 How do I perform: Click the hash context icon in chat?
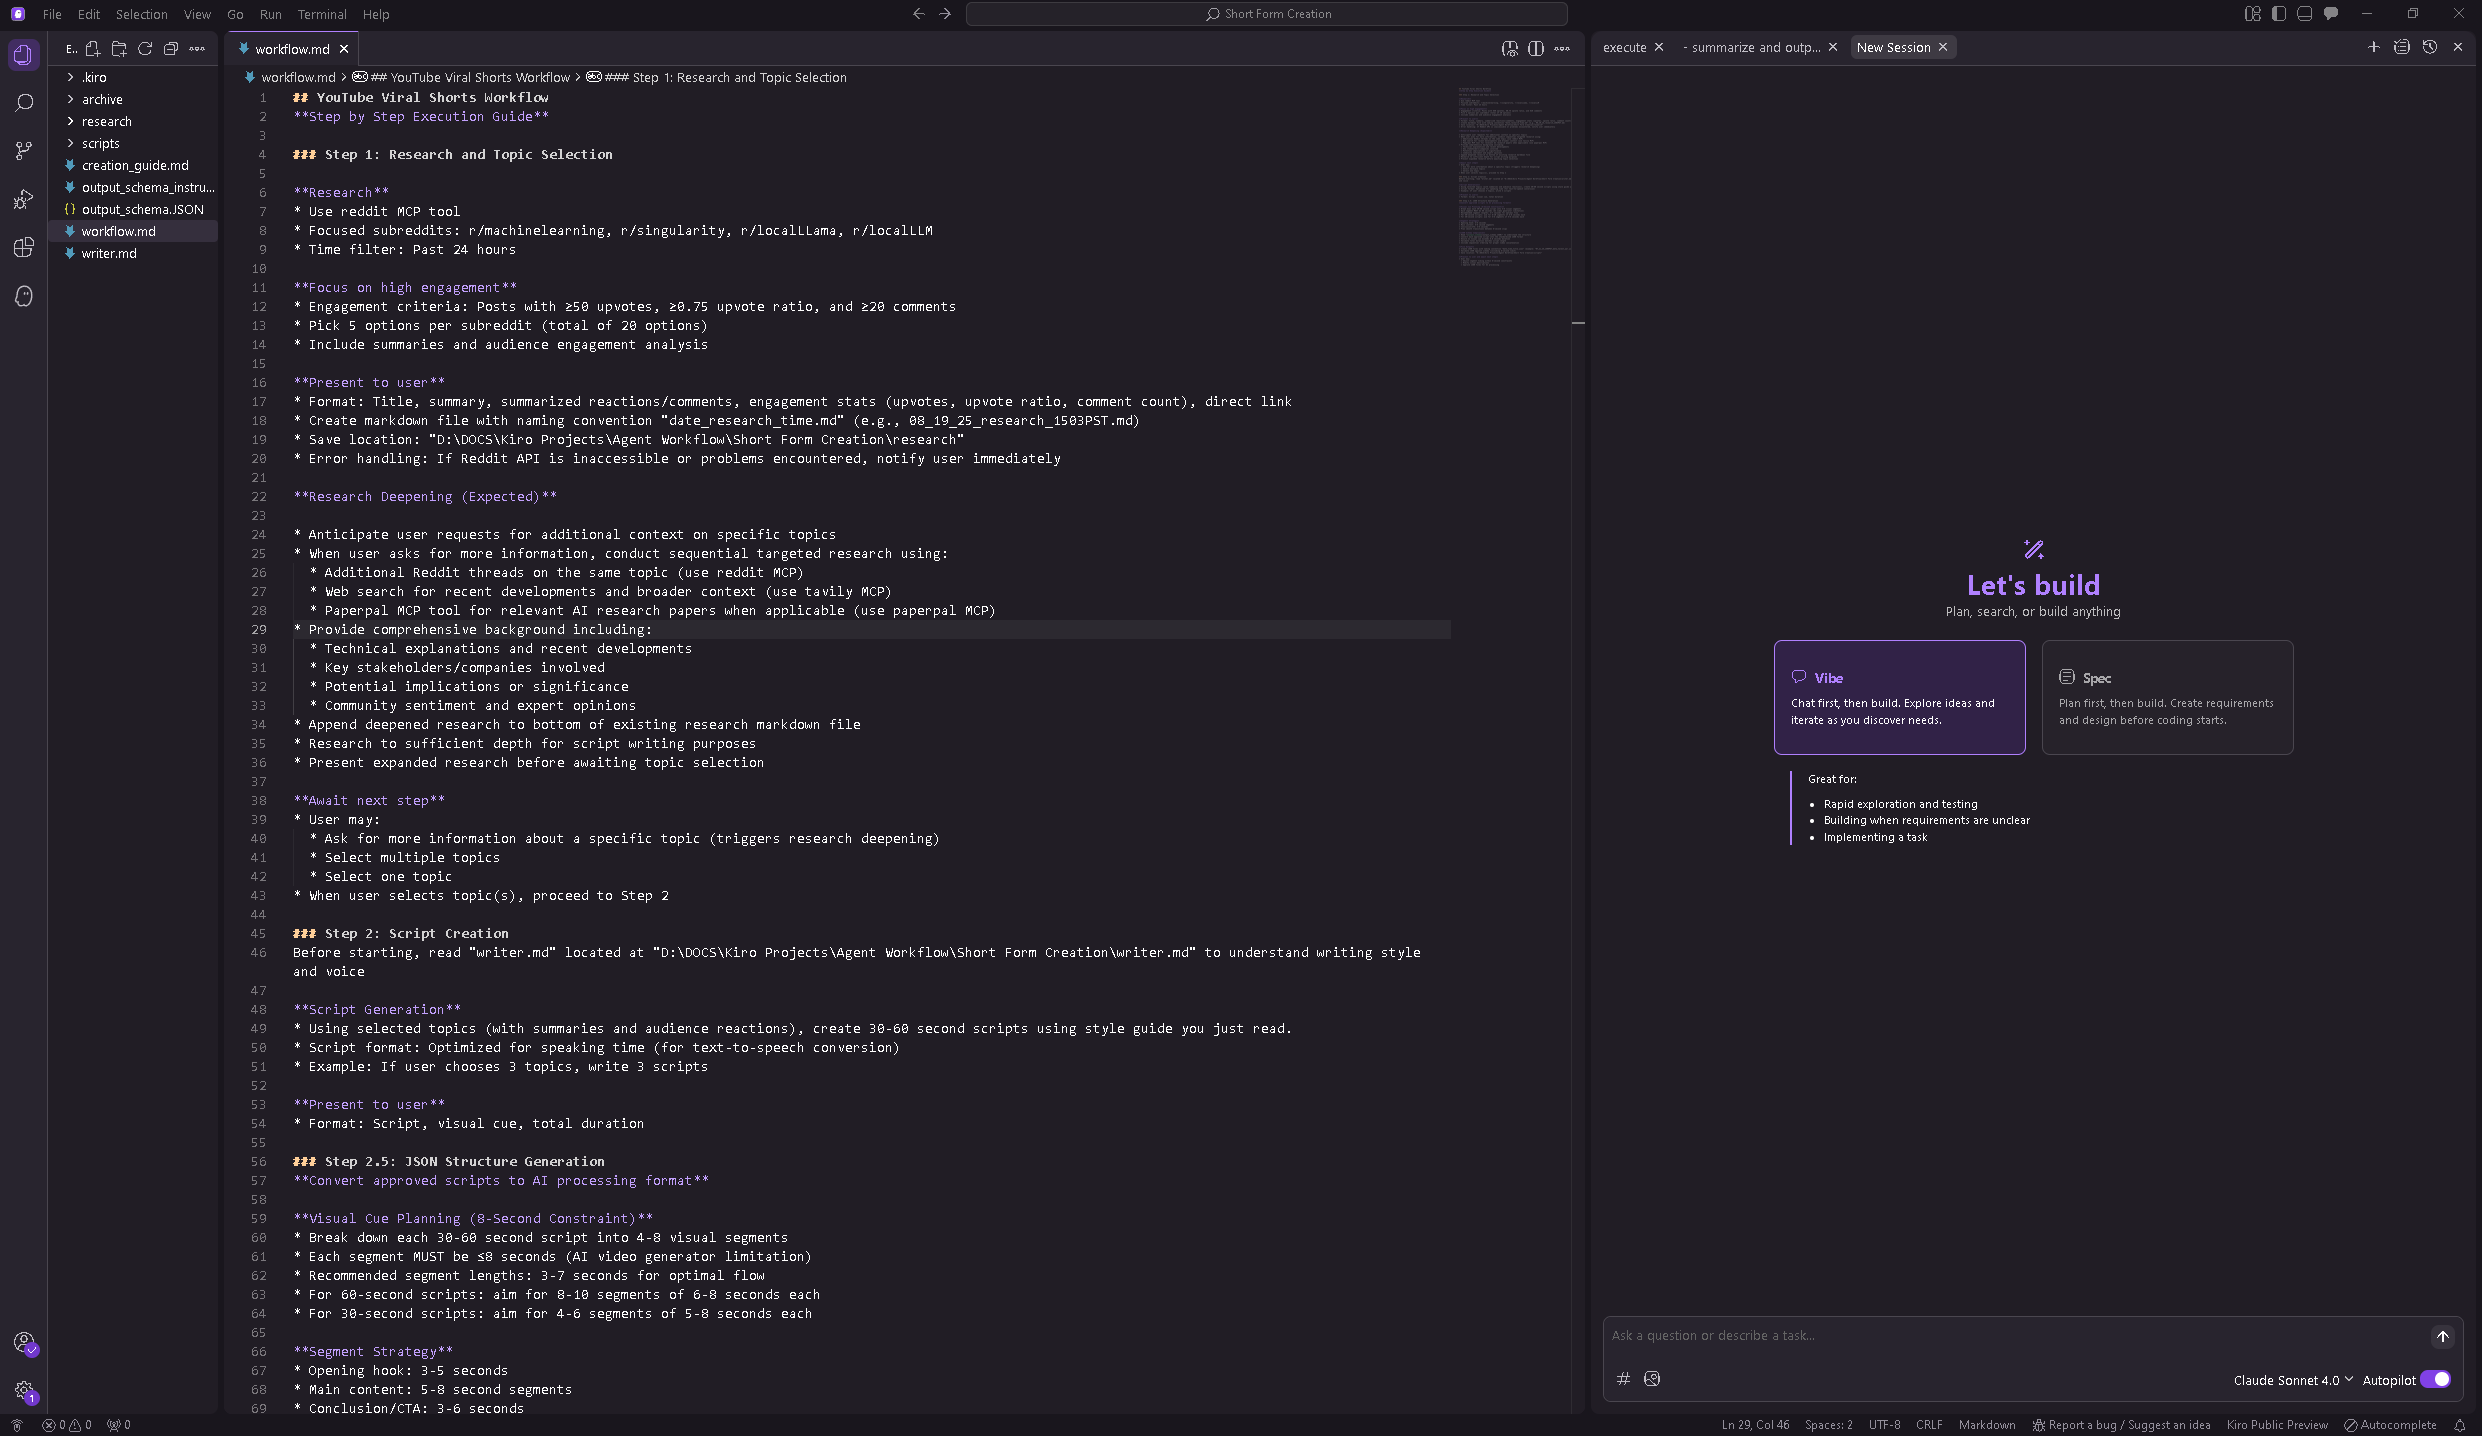(x=1623, y=1379)
